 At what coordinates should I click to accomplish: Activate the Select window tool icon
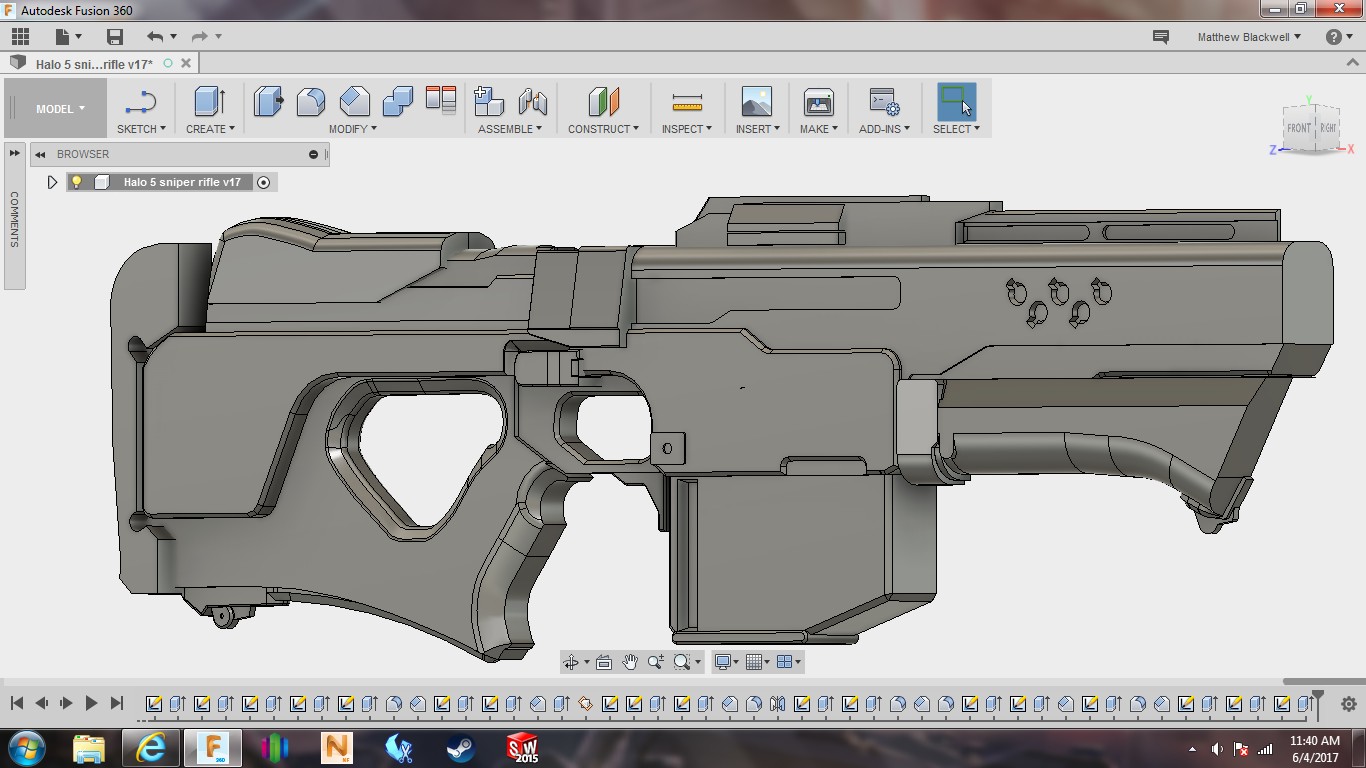point(956,102)
